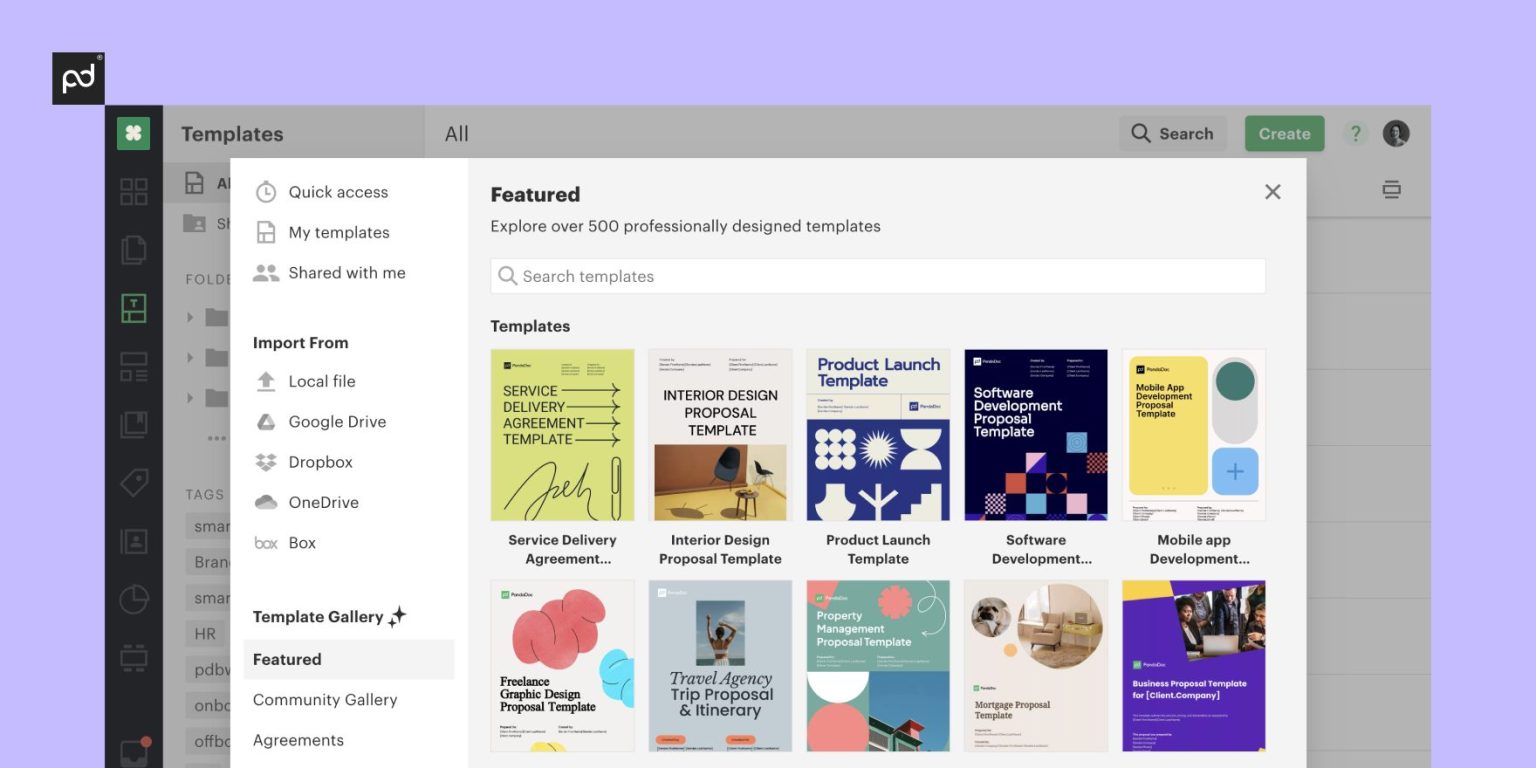Open the Contacts icon in the dark sidebar
Screen dimensions: 1536x768
[x=134, y=542]
